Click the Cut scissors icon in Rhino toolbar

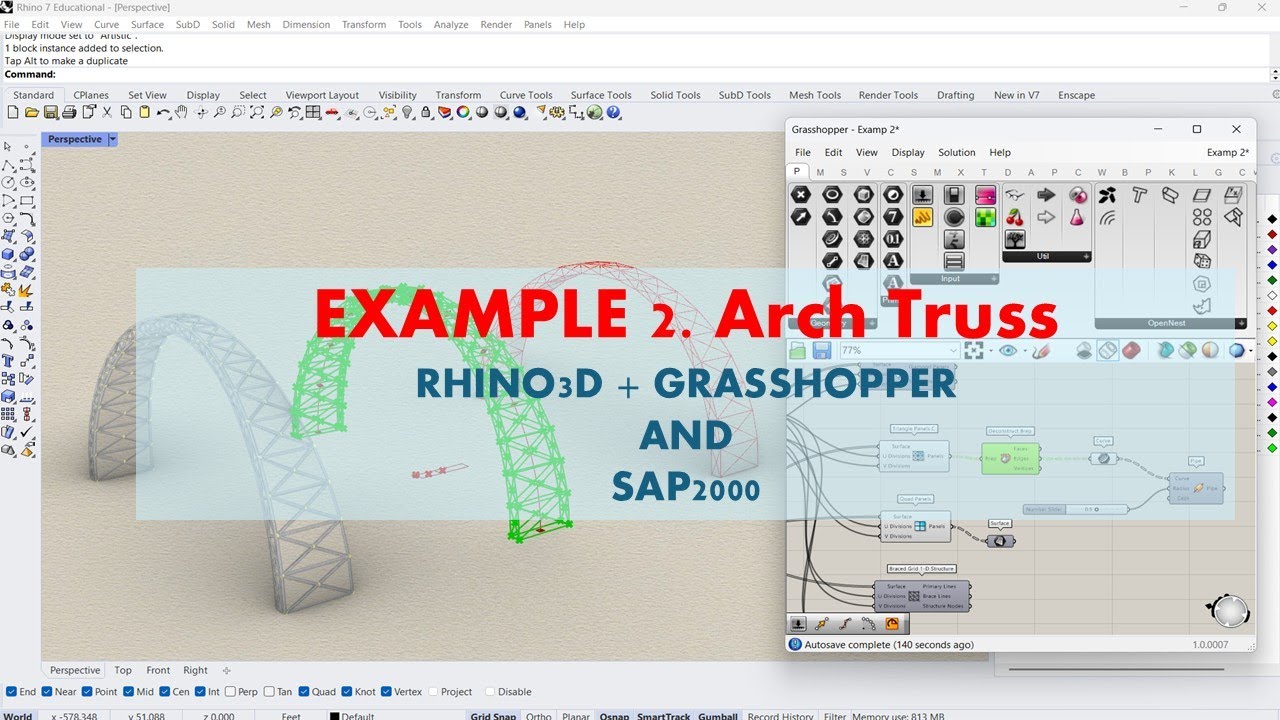[x=106, y=113]
